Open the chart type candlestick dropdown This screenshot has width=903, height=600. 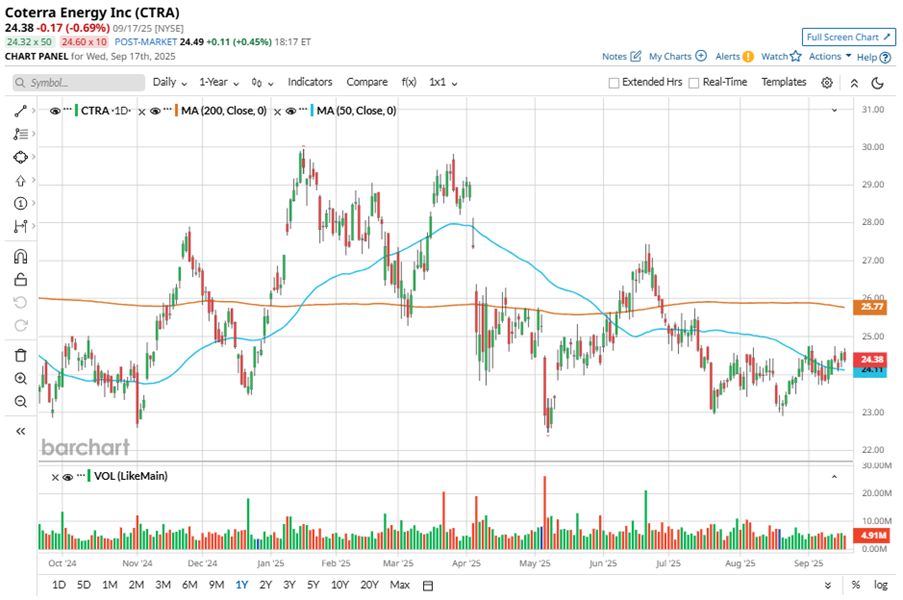click(x=262, y=83)
